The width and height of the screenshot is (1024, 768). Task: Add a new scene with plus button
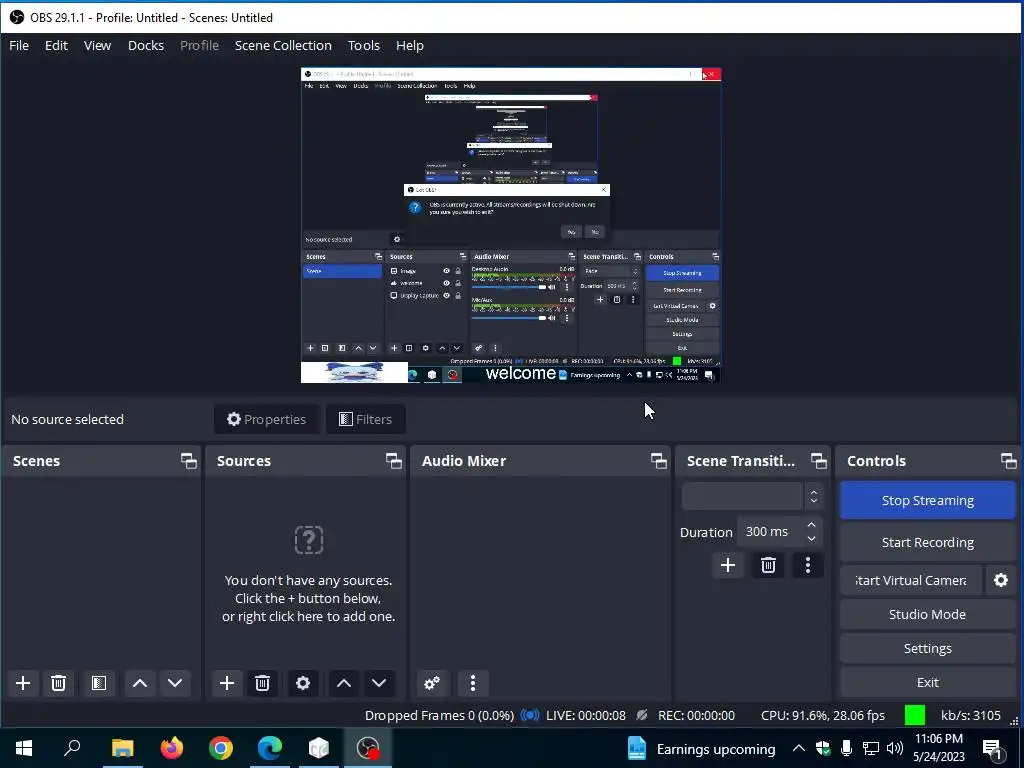(23, 683)
